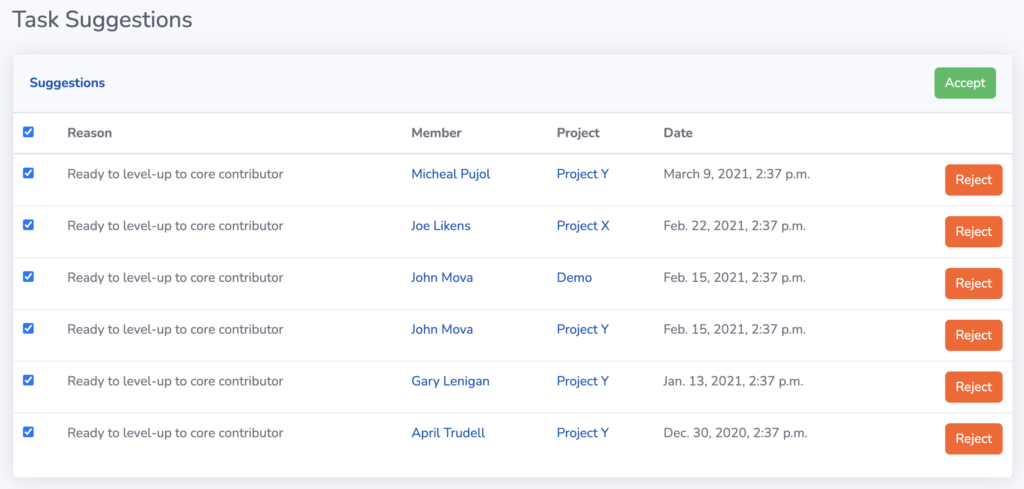The height and width of the screenshot is (489, 1024).
Task: Open the Project X link
Action: point(583,226)
